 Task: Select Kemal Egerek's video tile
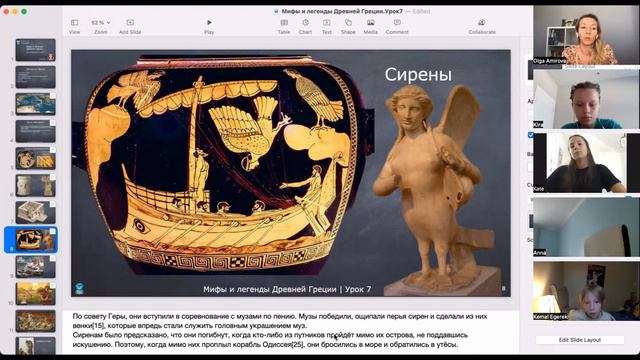point(586,291)
